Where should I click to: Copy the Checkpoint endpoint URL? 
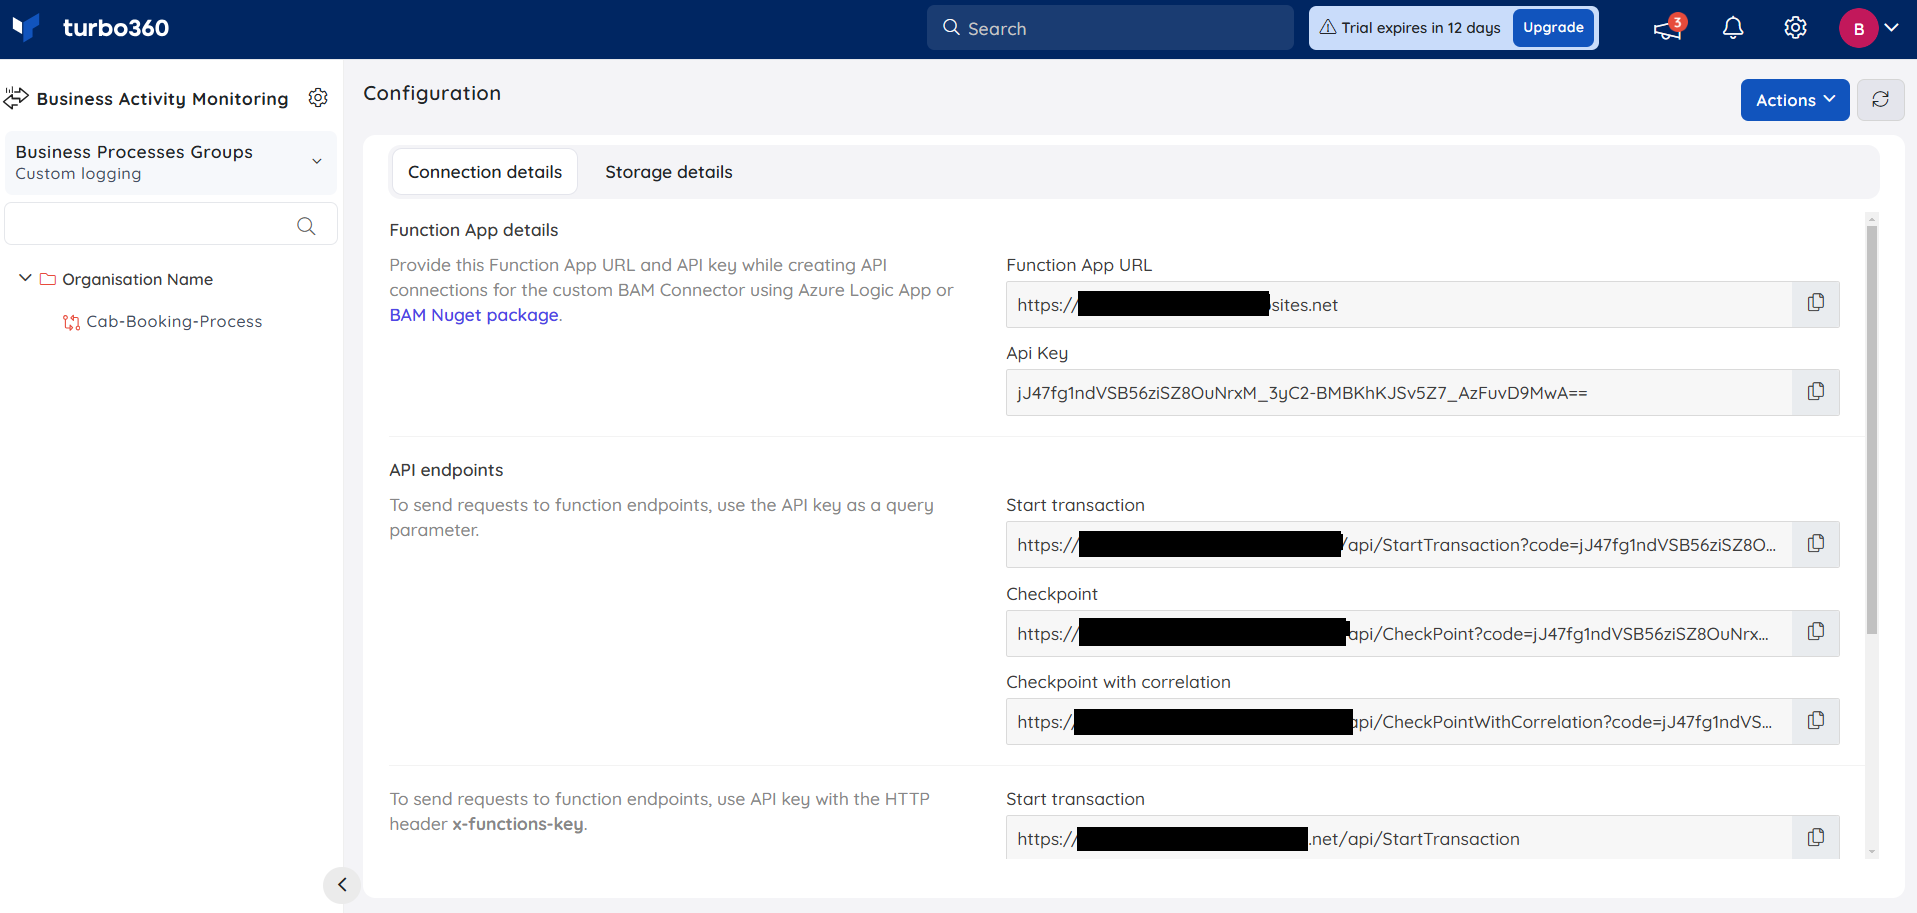click(x=1816, y=632)
